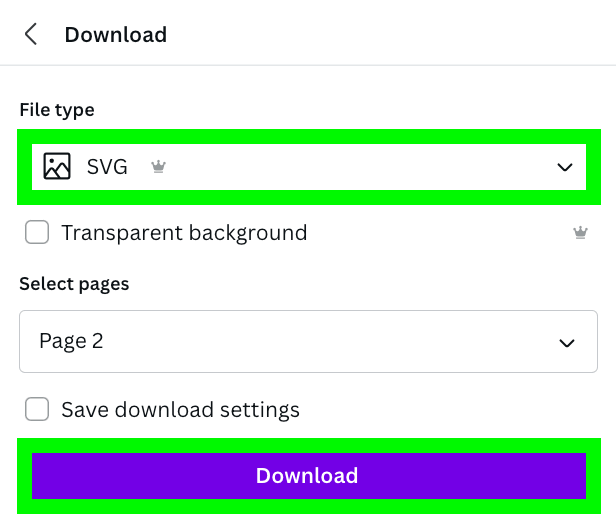Click the image file type icon
This screenshot has width=616, height=526.
tap(57, 167)
